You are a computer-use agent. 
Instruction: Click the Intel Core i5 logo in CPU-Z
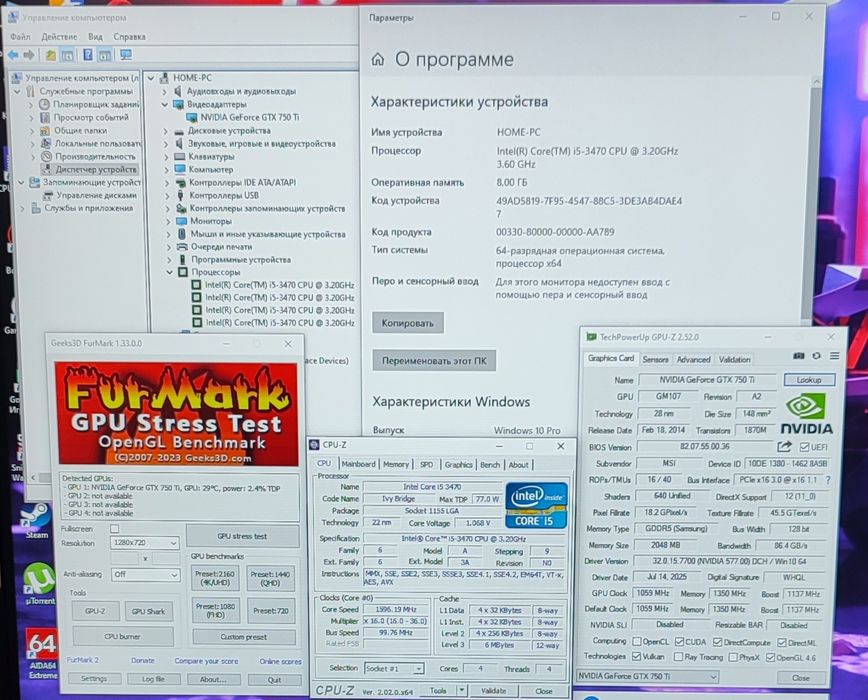click(x=536, y=505)
